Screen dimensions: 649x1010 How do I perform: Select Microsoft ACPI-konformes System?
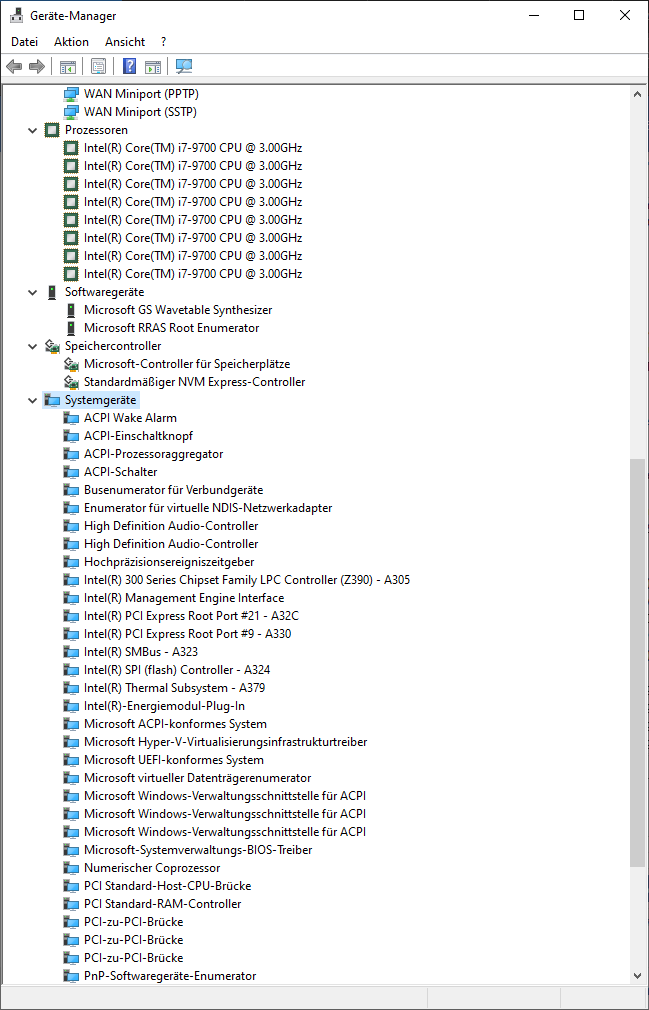(175, 725)
